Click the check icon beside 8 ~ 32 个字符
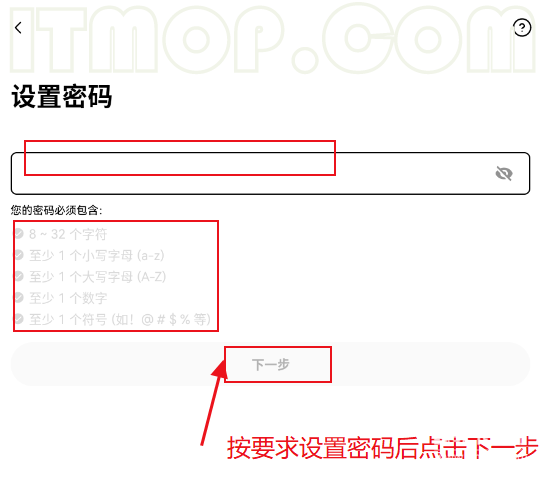Screen dimensions: 542x477 19,234
